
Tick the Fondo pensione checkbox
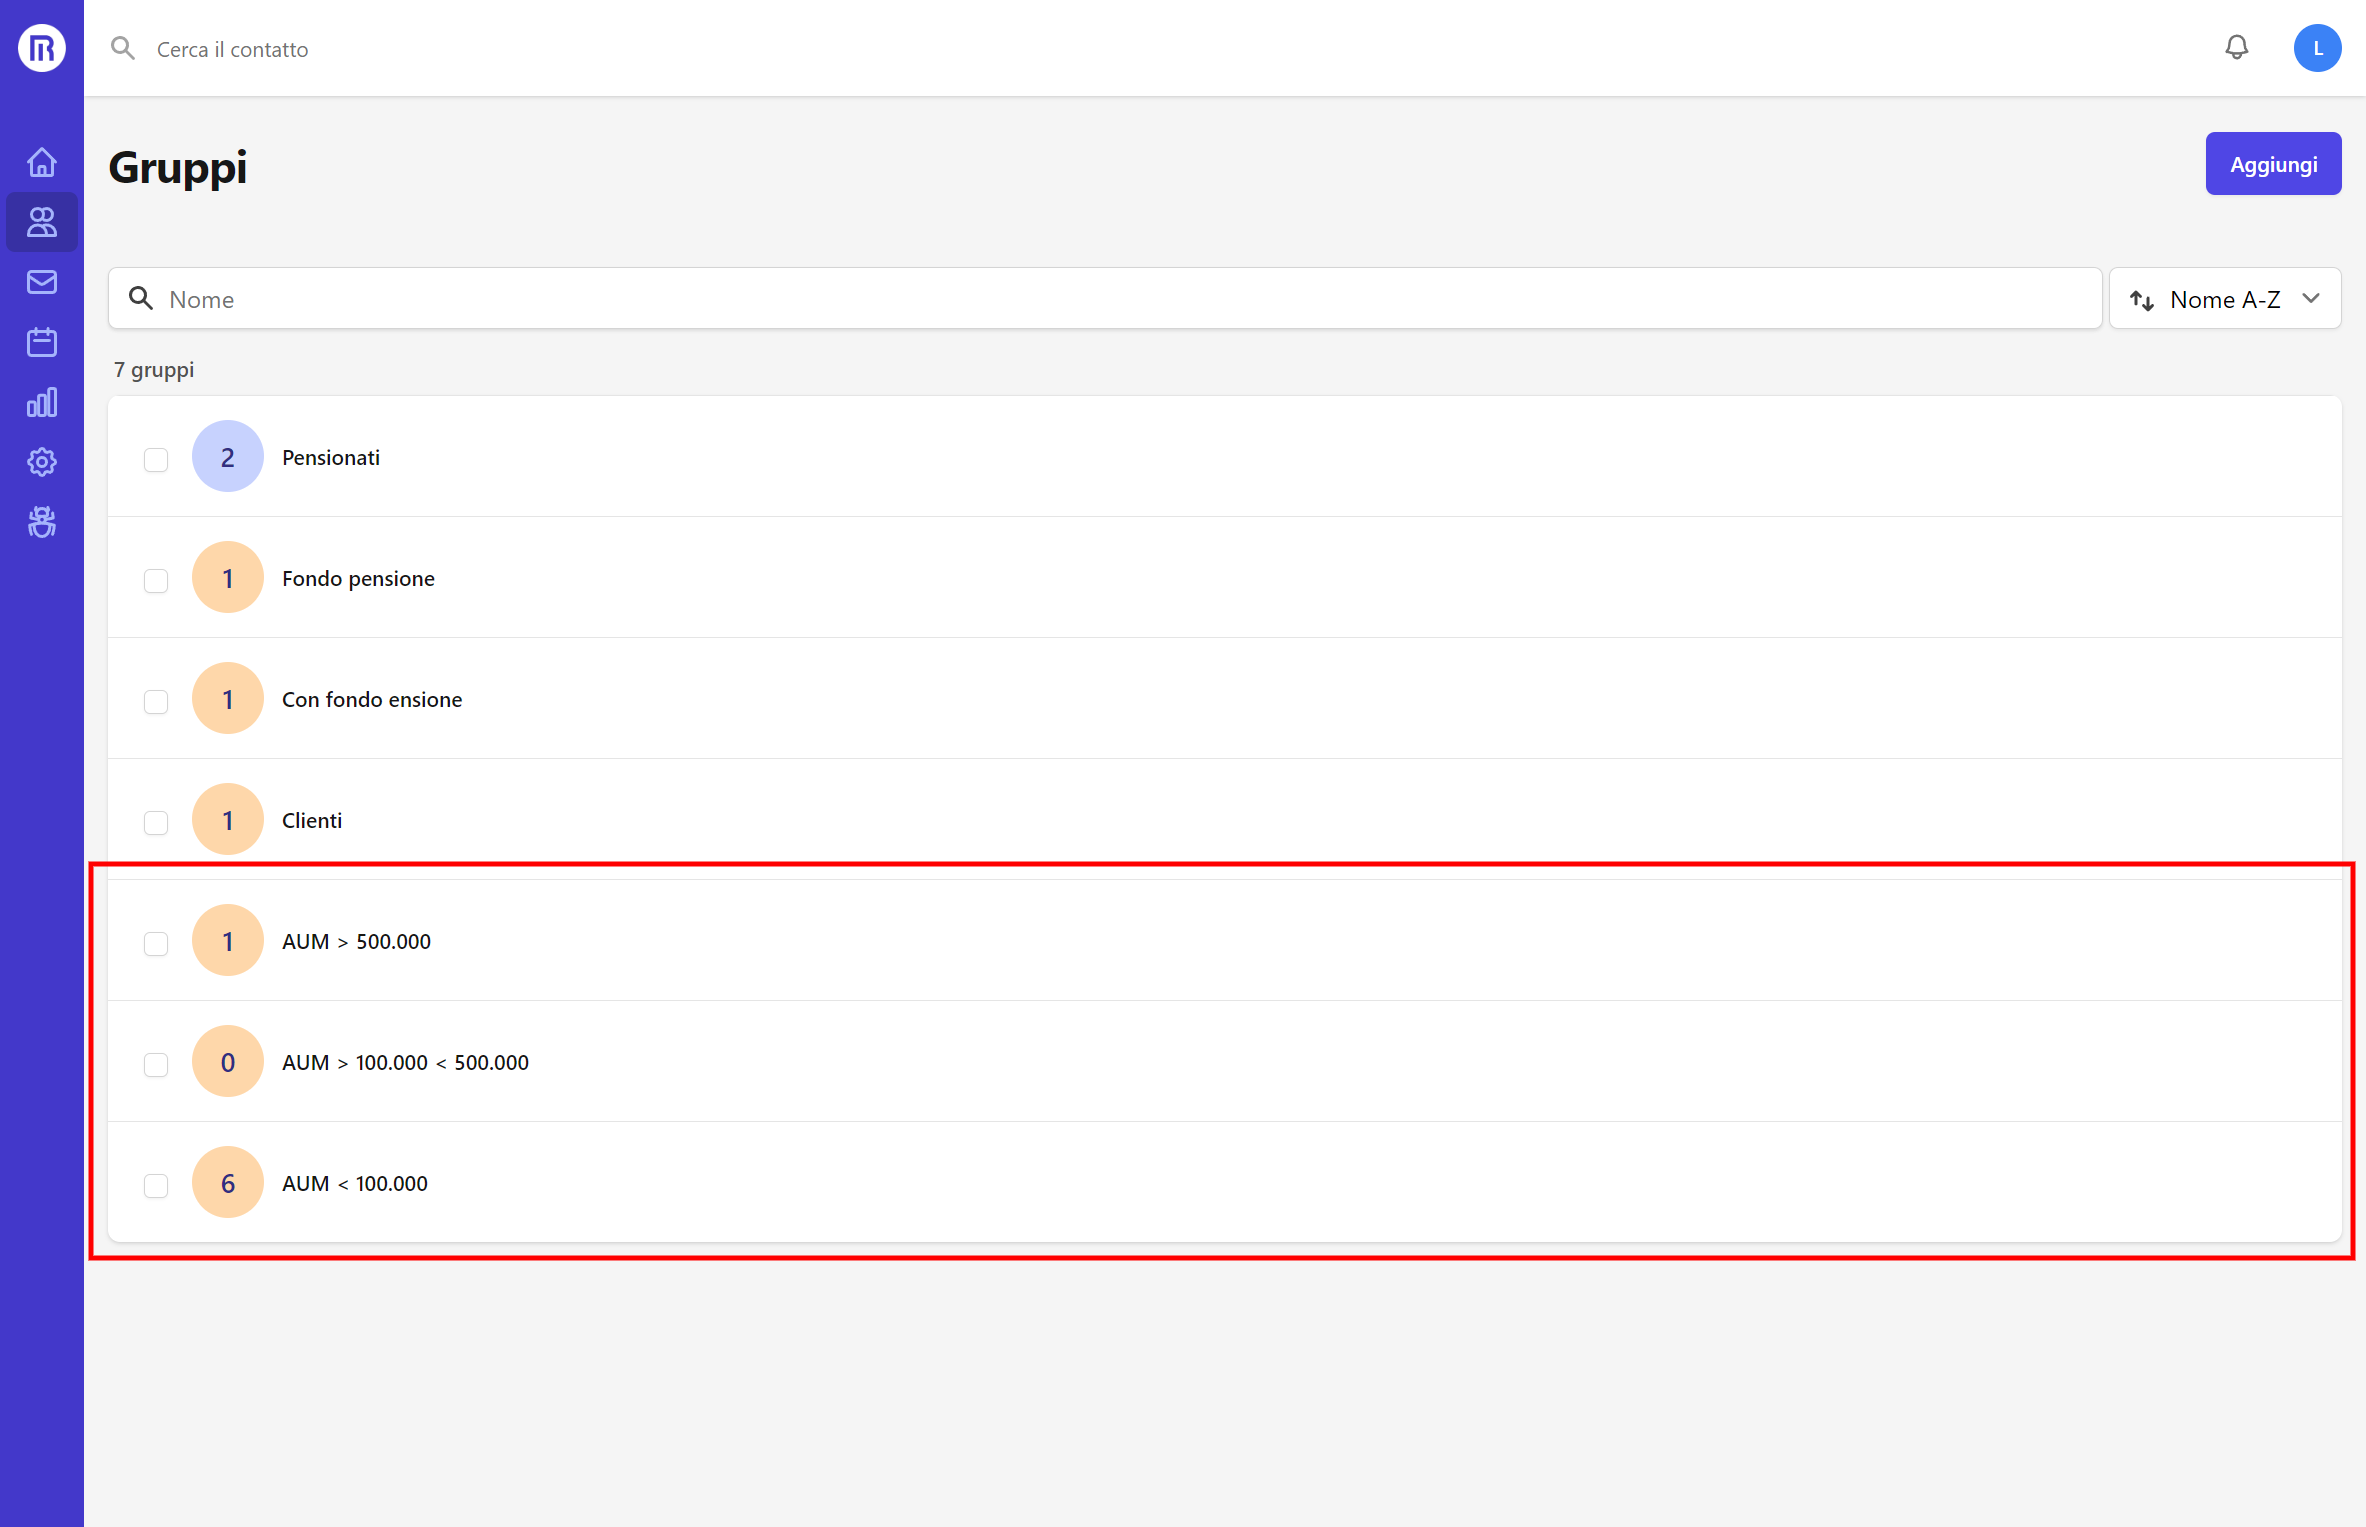[x=156, y=580]
